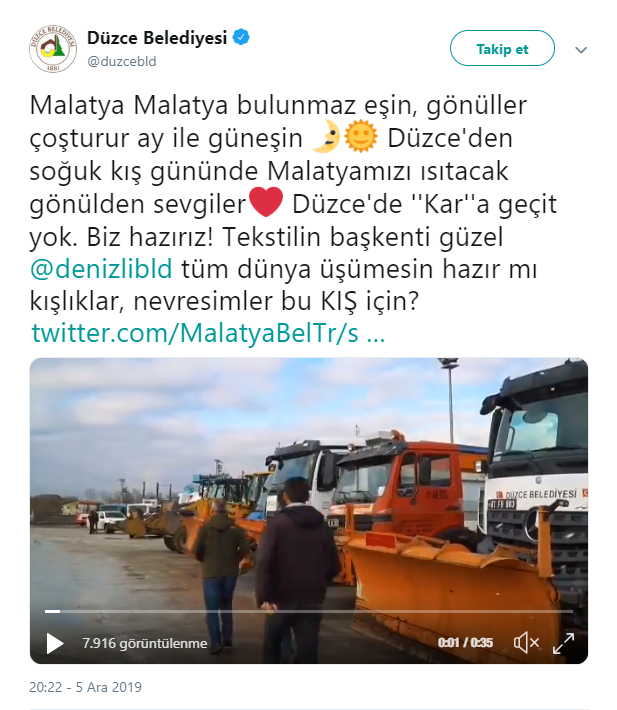Click the verified badge icon
The height and width of the screenshot is (710, 617).
(x=241, y=37)
